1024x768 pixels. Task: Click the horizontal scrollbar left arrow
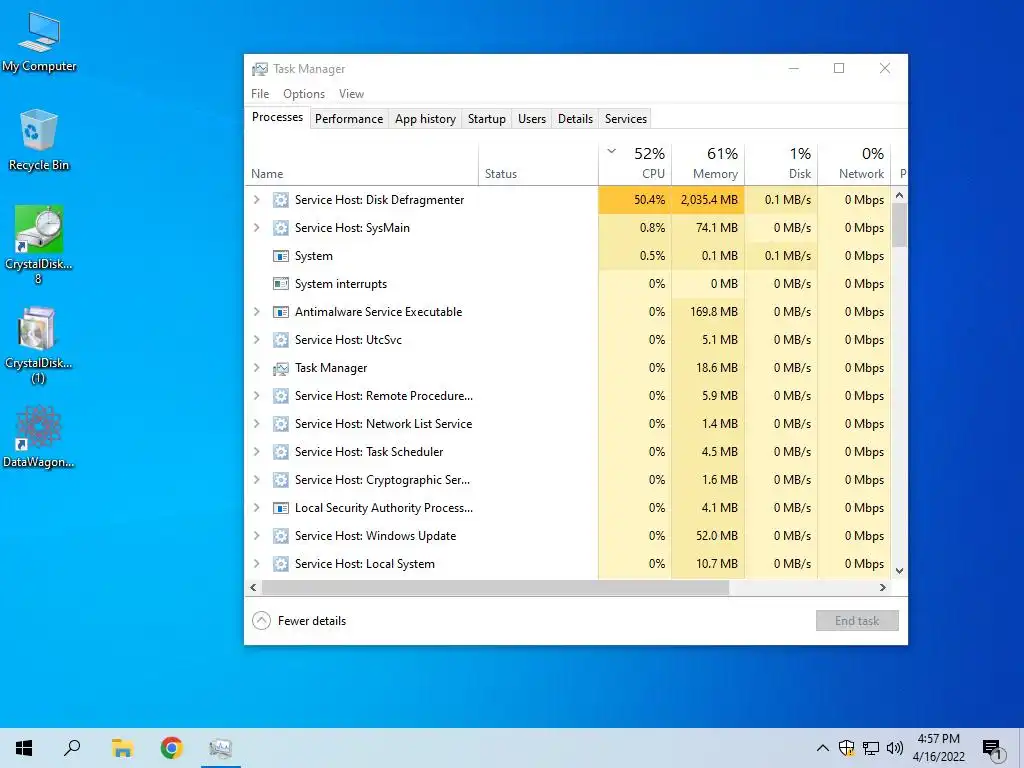pos(253,588)
